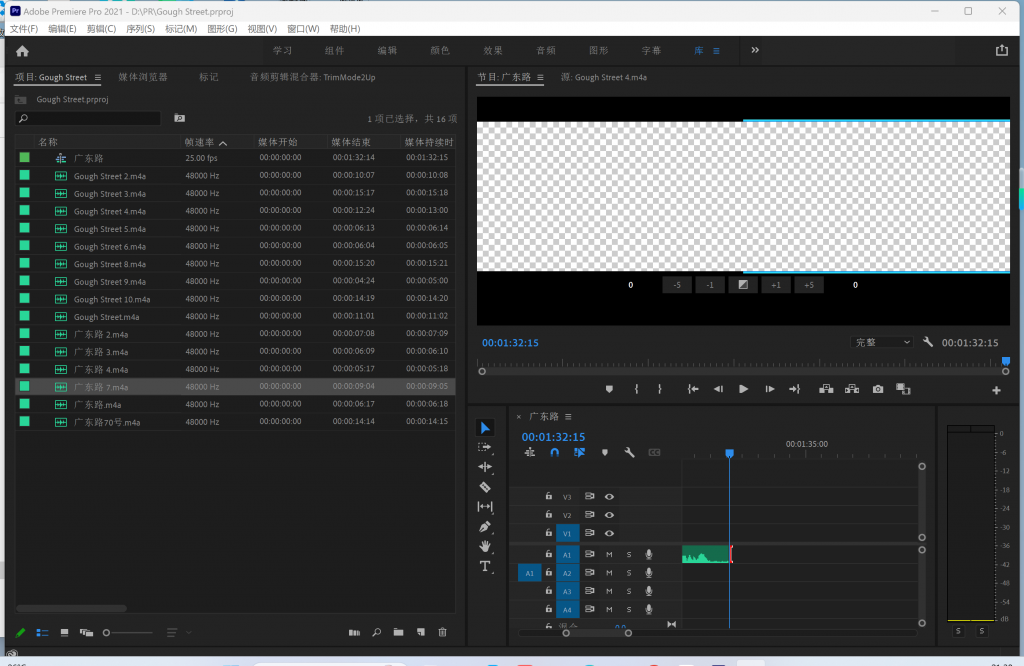Screen dimensions: 1024x666
Task: Toggle Snap in Timeline
Action: tap(554, 452)
